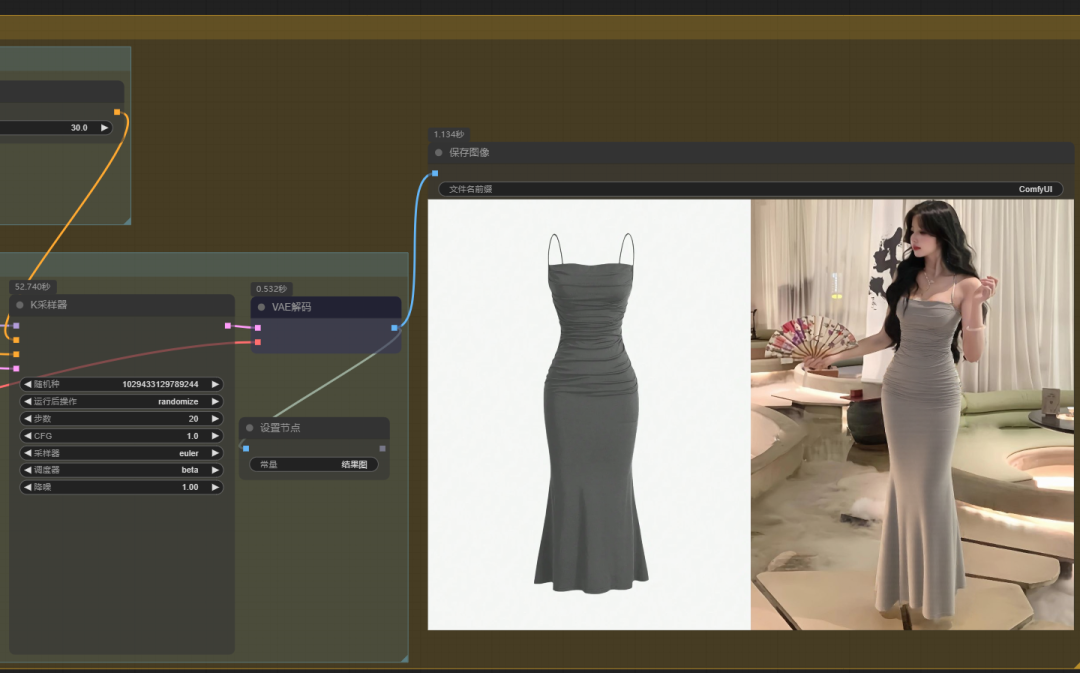Click the blue image input socket on 保存图像 node

pyautogui.click(x=435, y=173)
